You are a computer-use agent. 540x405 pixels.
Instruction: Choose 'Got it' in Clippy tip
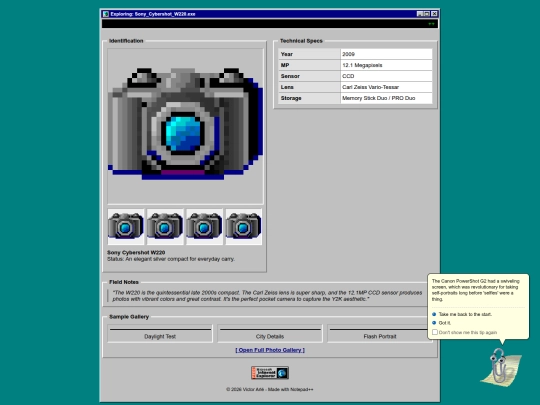[x=445, y=323]
